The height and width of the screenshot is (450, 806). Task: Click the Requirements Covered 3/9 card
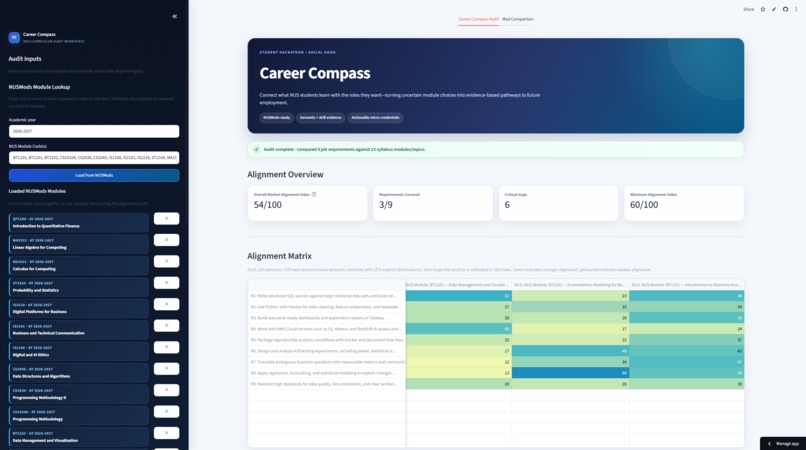tap(433, 203)
